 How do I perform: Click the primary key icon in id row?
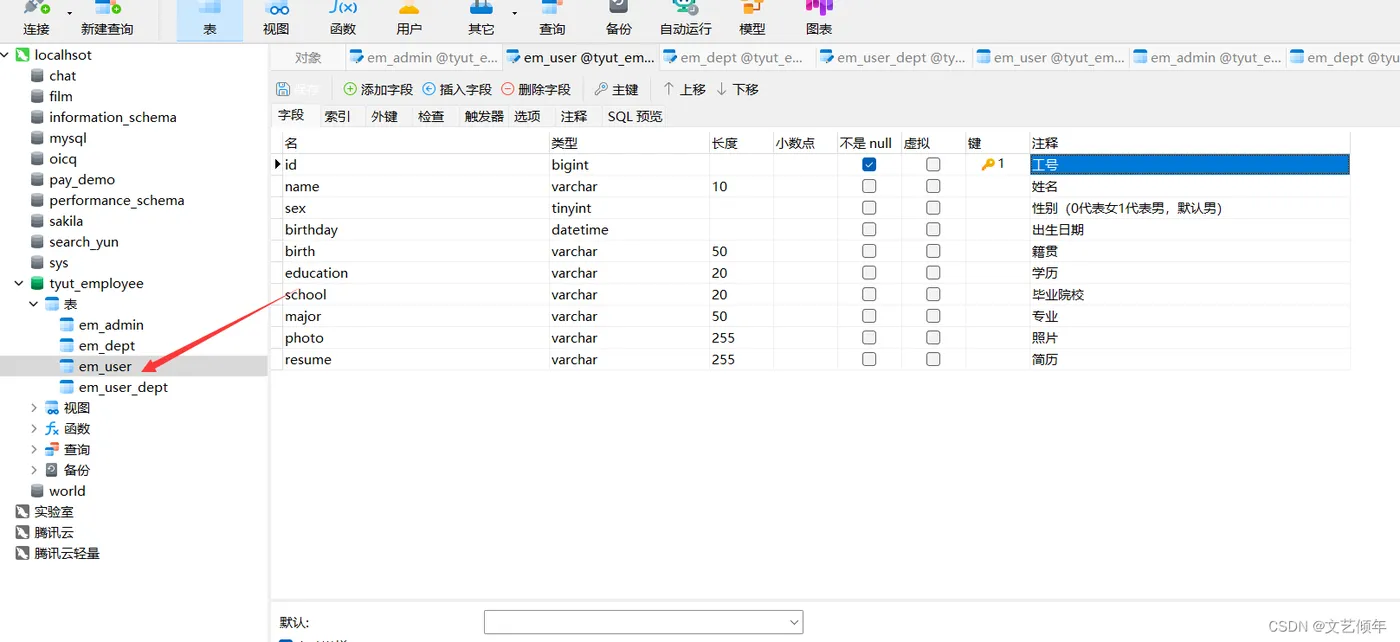[x=988, y=164]
